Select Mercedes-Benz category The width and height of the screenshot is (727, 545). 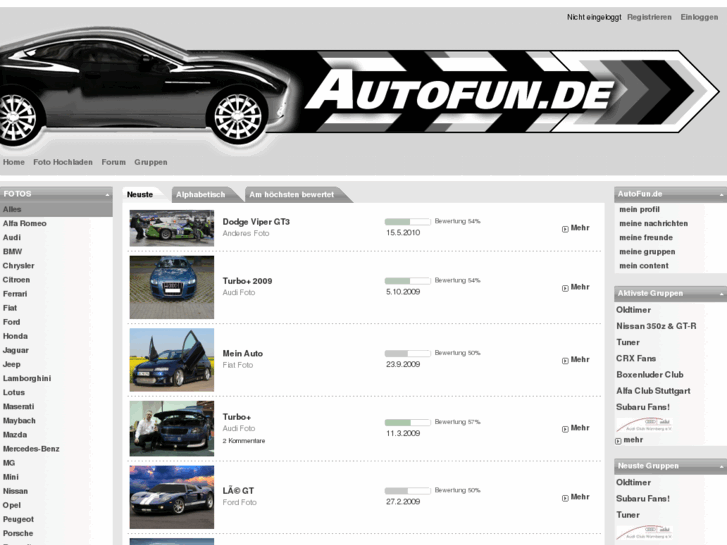pos(31,449)
